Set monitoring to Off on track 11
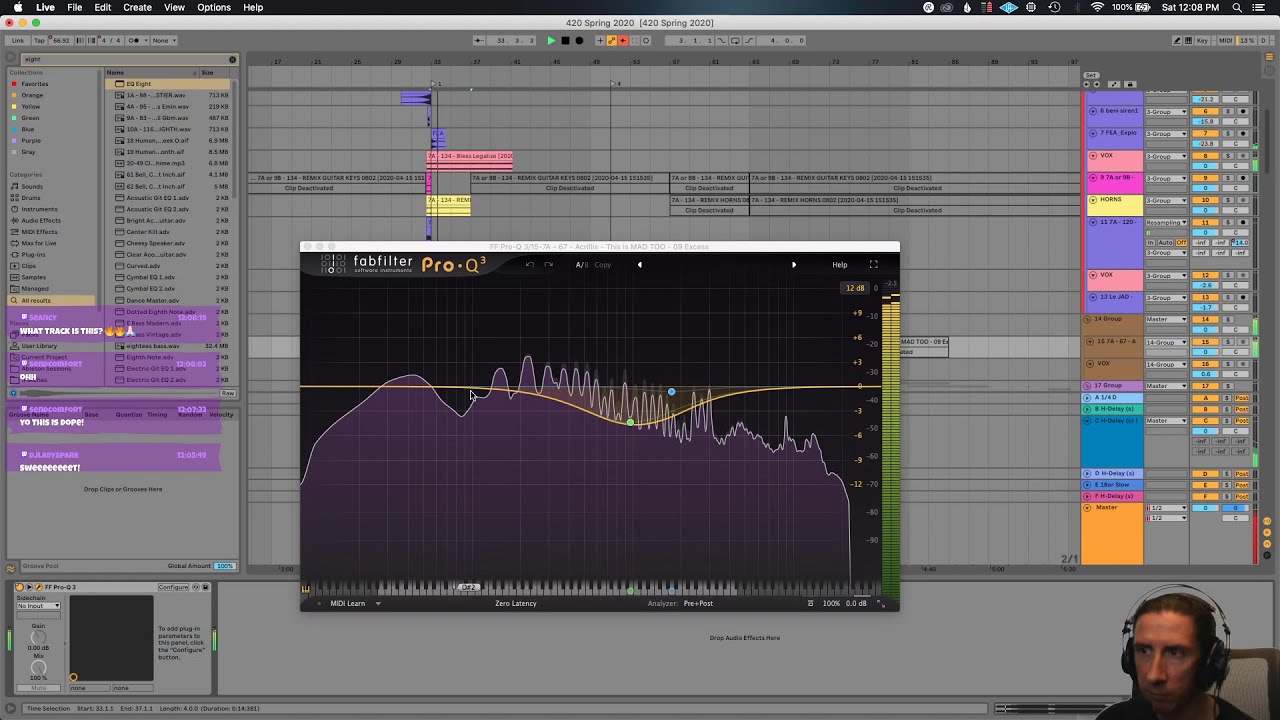The height and width of the screenshot is (720, 1280). (x=1182, y=243)
